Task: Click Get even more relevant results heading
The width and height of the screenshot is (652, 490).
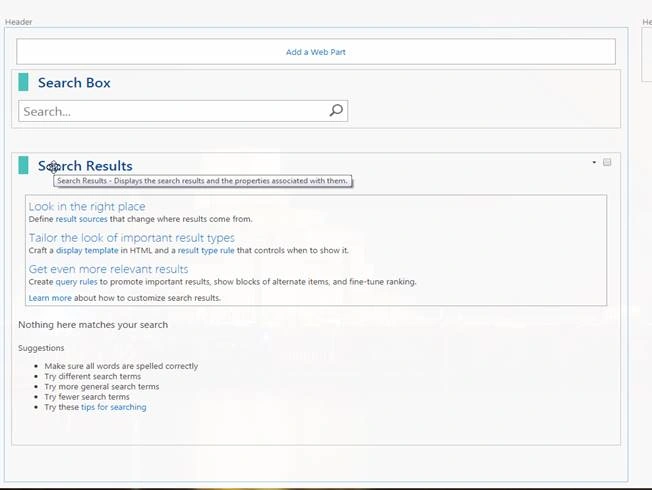Action: [109, 269]
